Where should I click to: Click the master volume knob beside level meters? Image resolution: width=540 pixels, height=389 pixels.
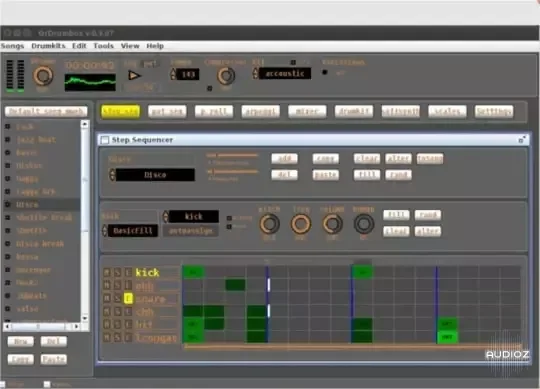tap(43, 76)
